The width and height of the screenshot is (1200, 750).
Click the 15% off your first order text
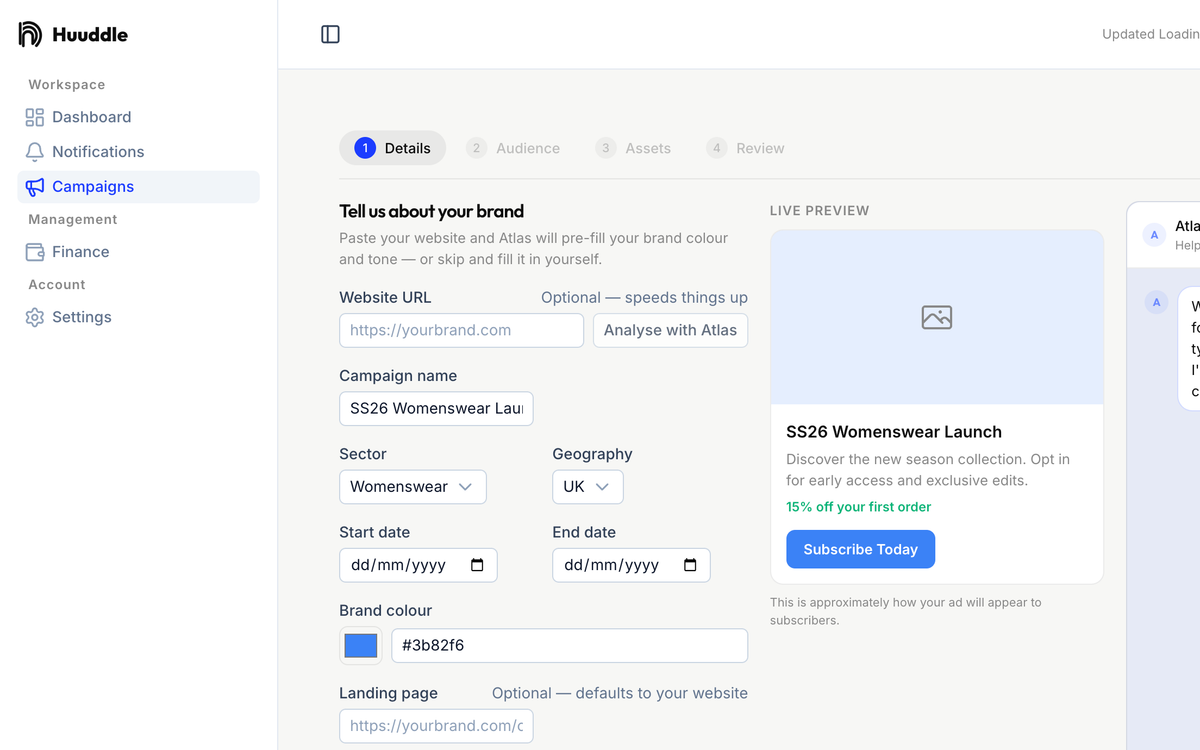(x=859, y=507)
